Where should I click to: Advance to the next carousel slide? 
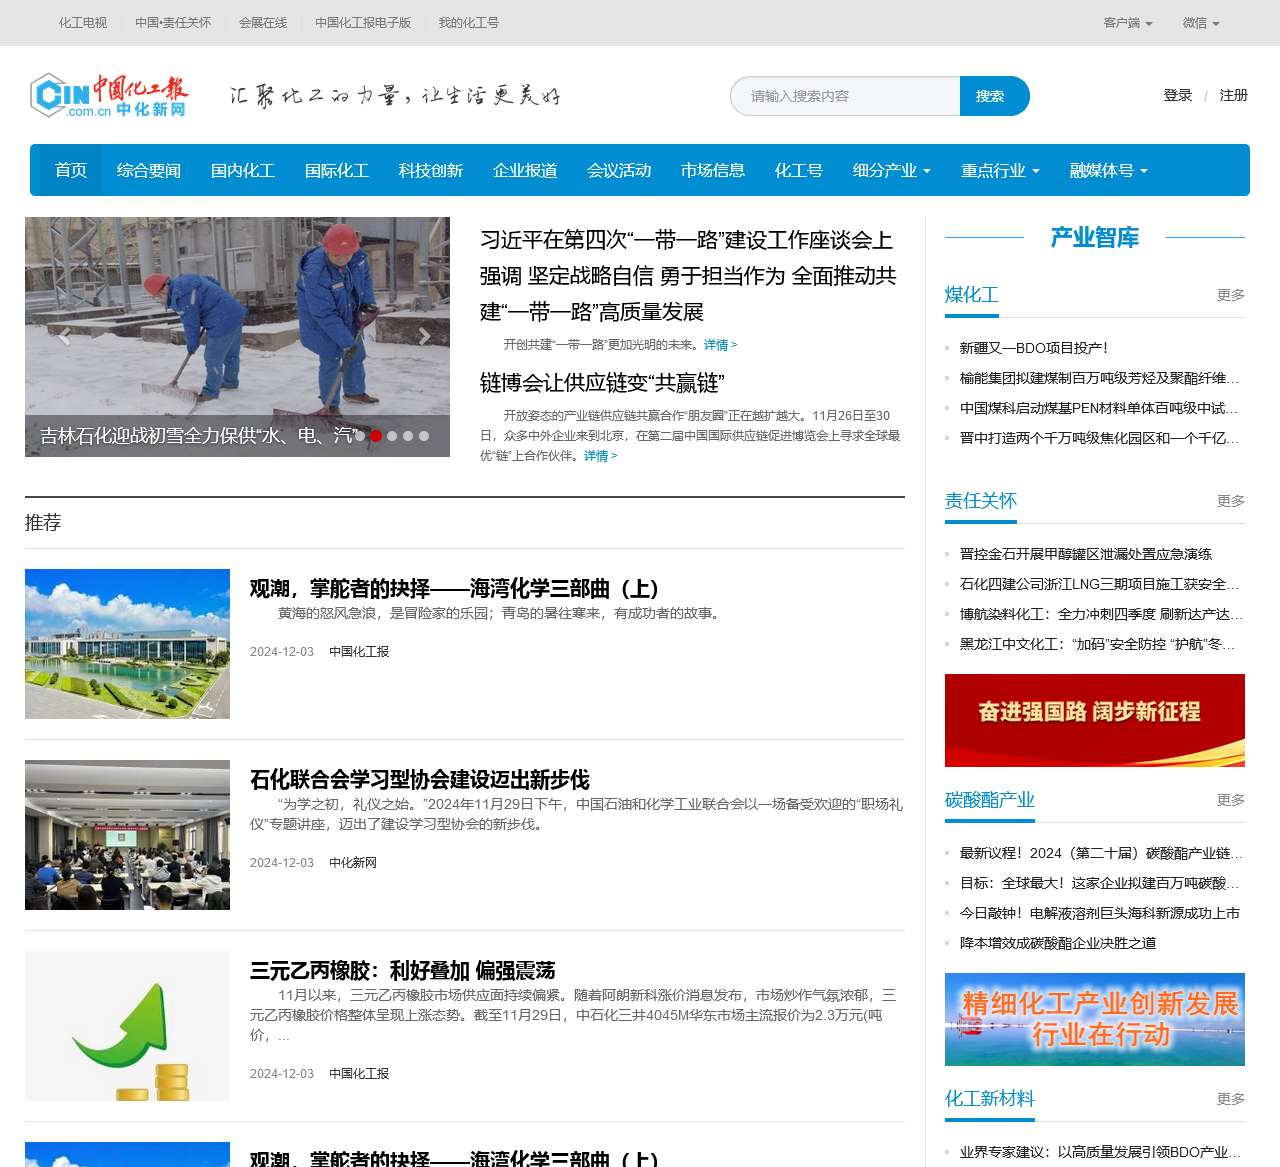[x=424, y=337]
